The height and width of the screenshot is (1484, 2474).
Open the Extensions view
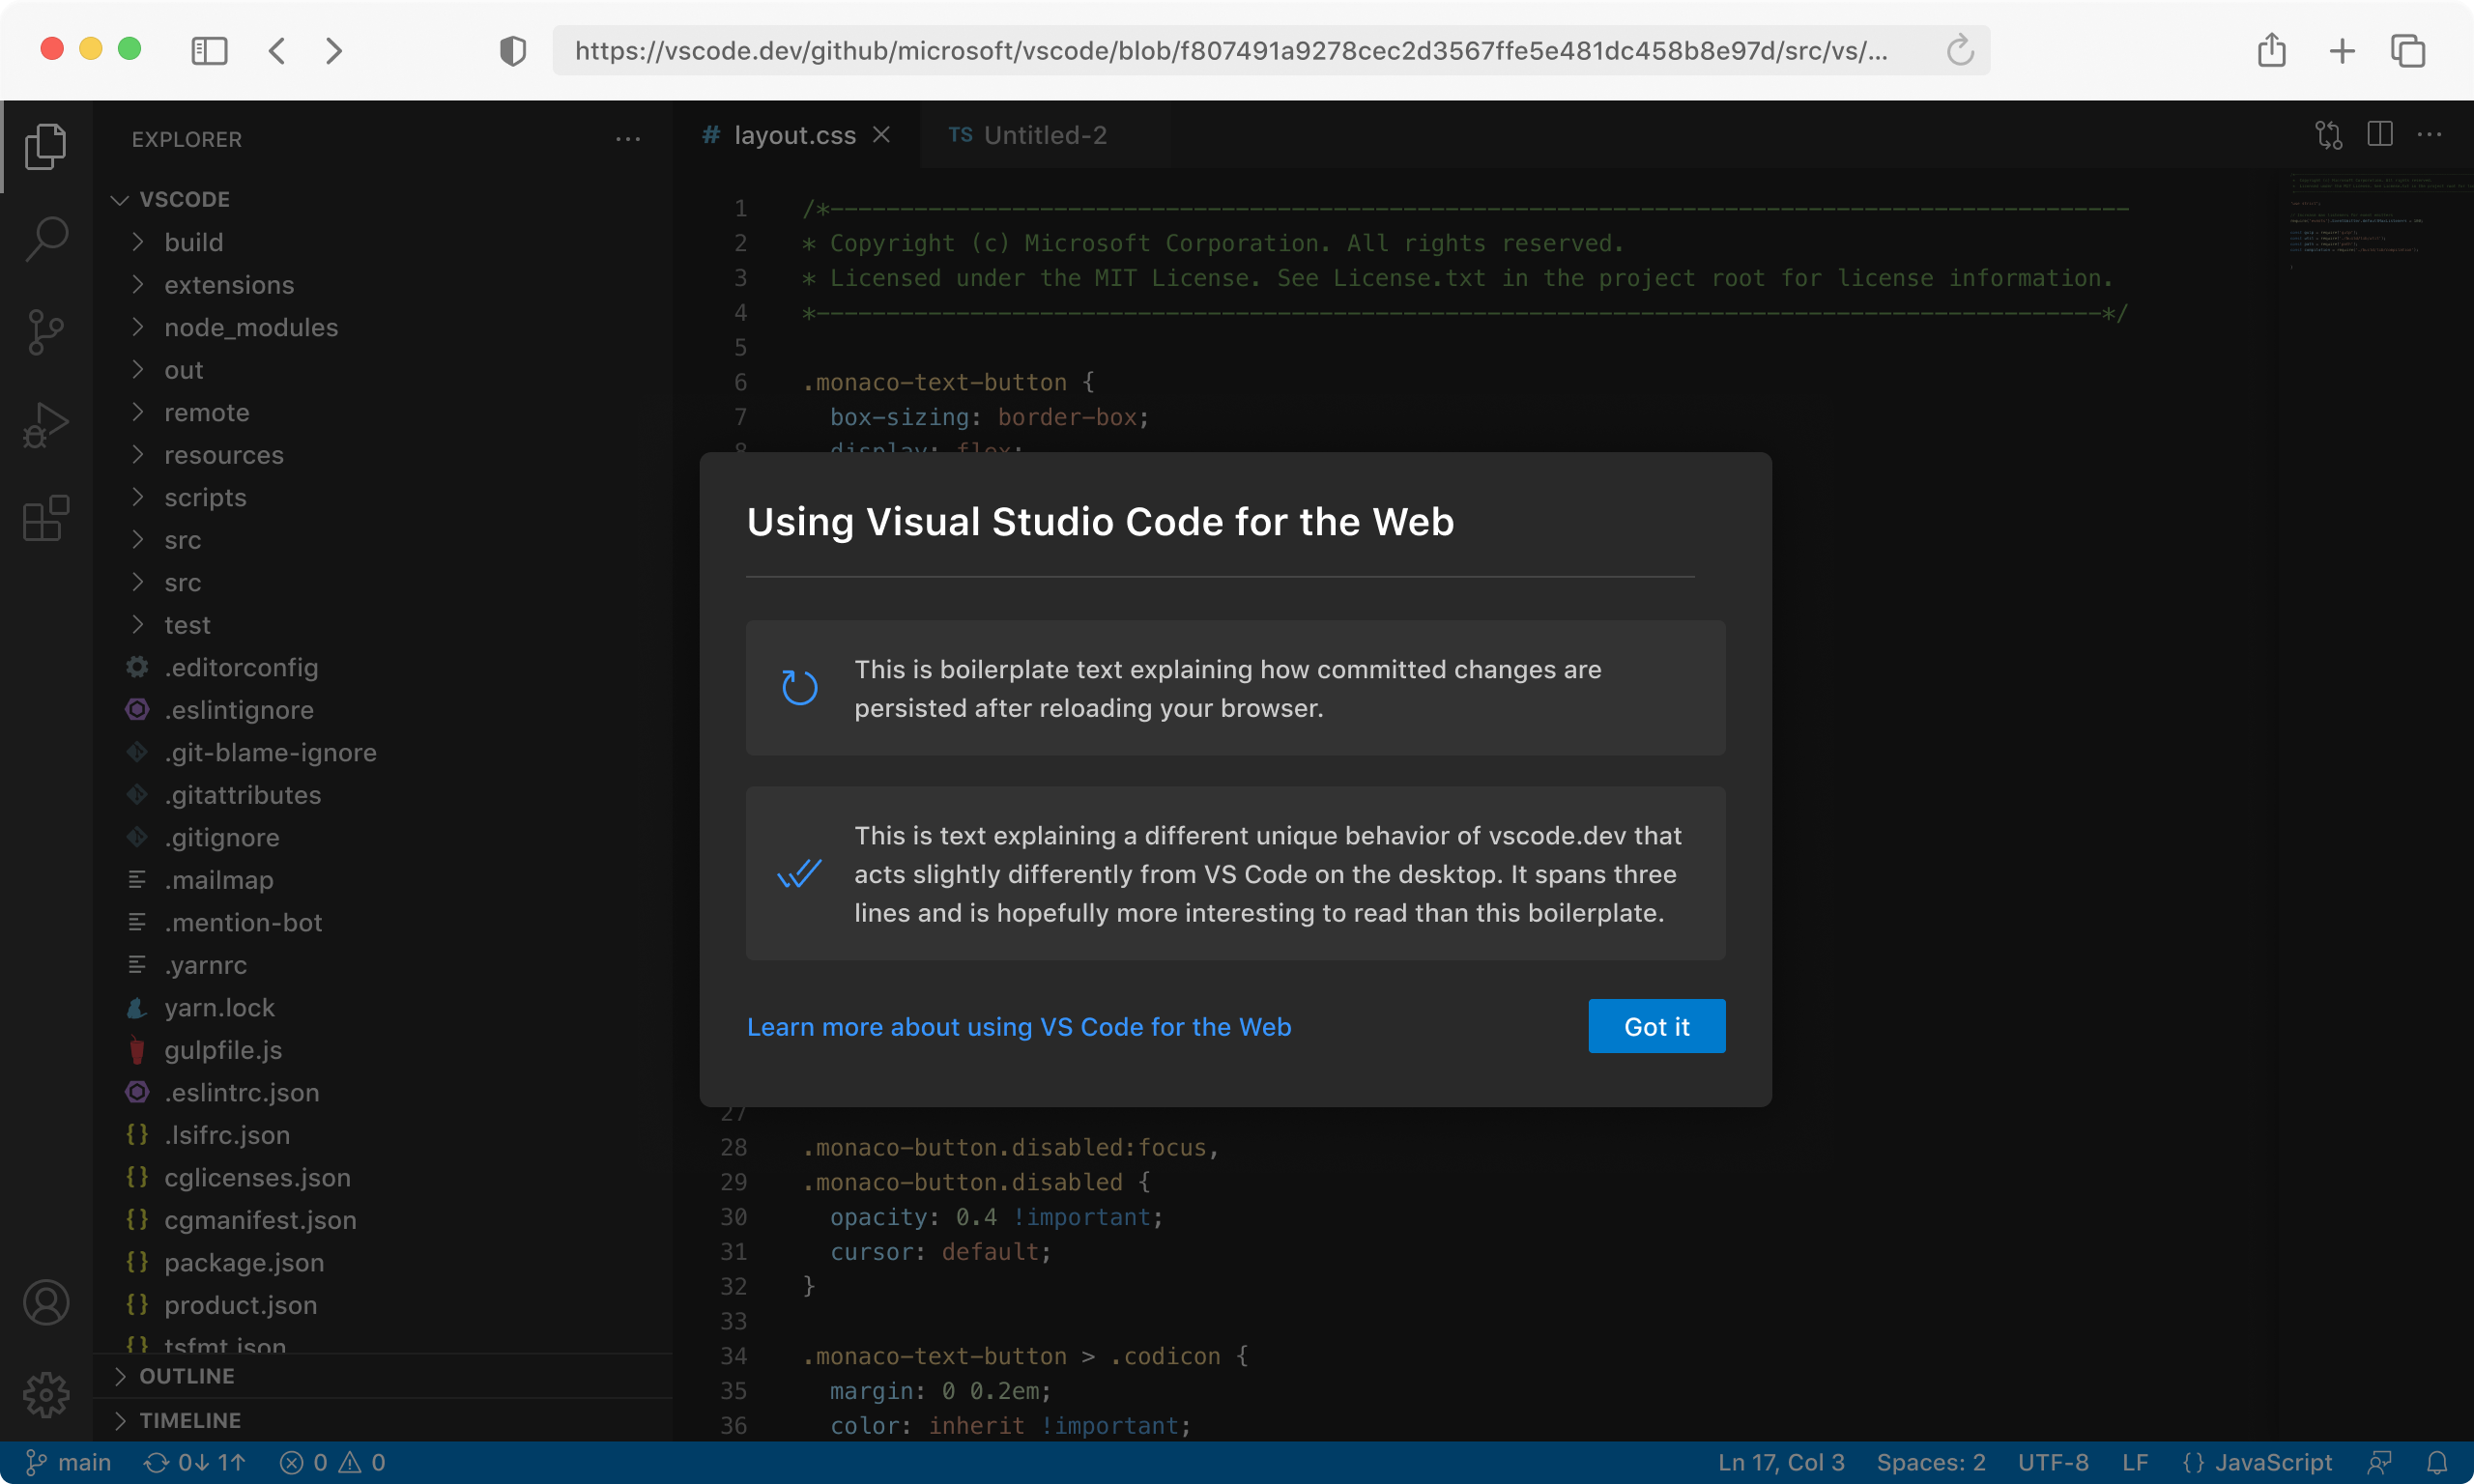pos(45,518)
